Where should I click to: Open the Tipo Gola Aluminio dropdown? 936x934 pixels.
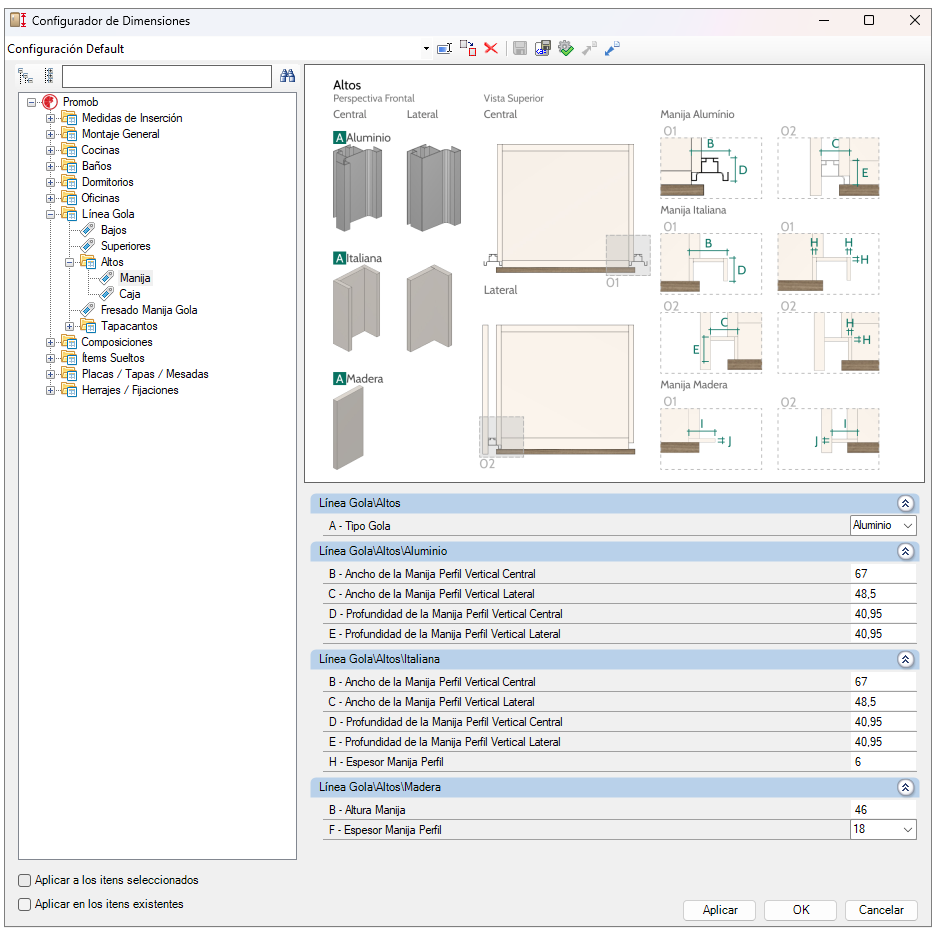point(907,526)
